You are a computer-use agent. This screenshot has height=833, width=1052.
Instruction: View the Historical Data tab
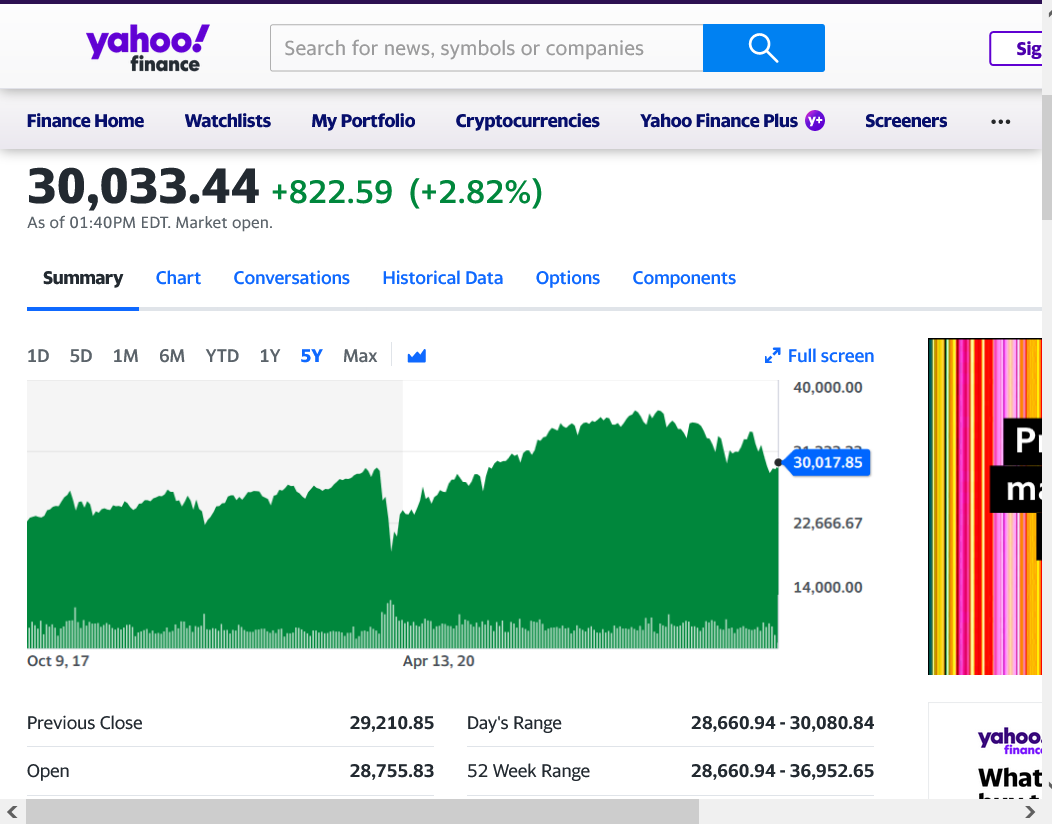click(x=443, y=278)
